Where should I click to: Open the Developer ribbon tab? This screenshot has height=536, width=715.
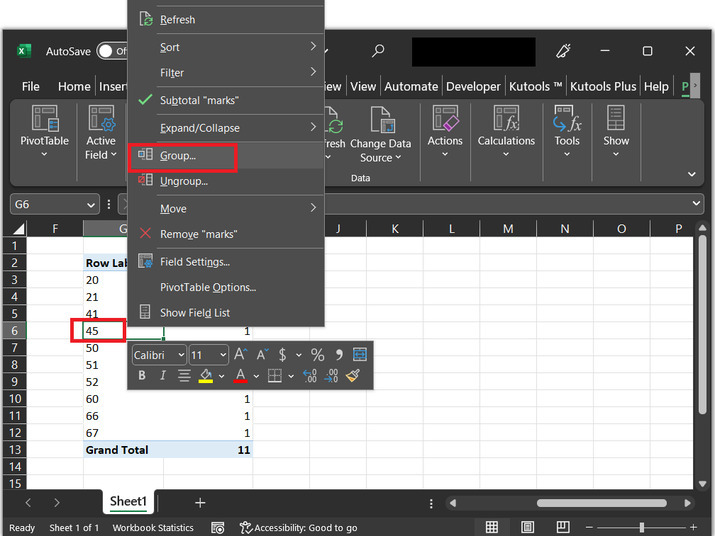point(473,87)
